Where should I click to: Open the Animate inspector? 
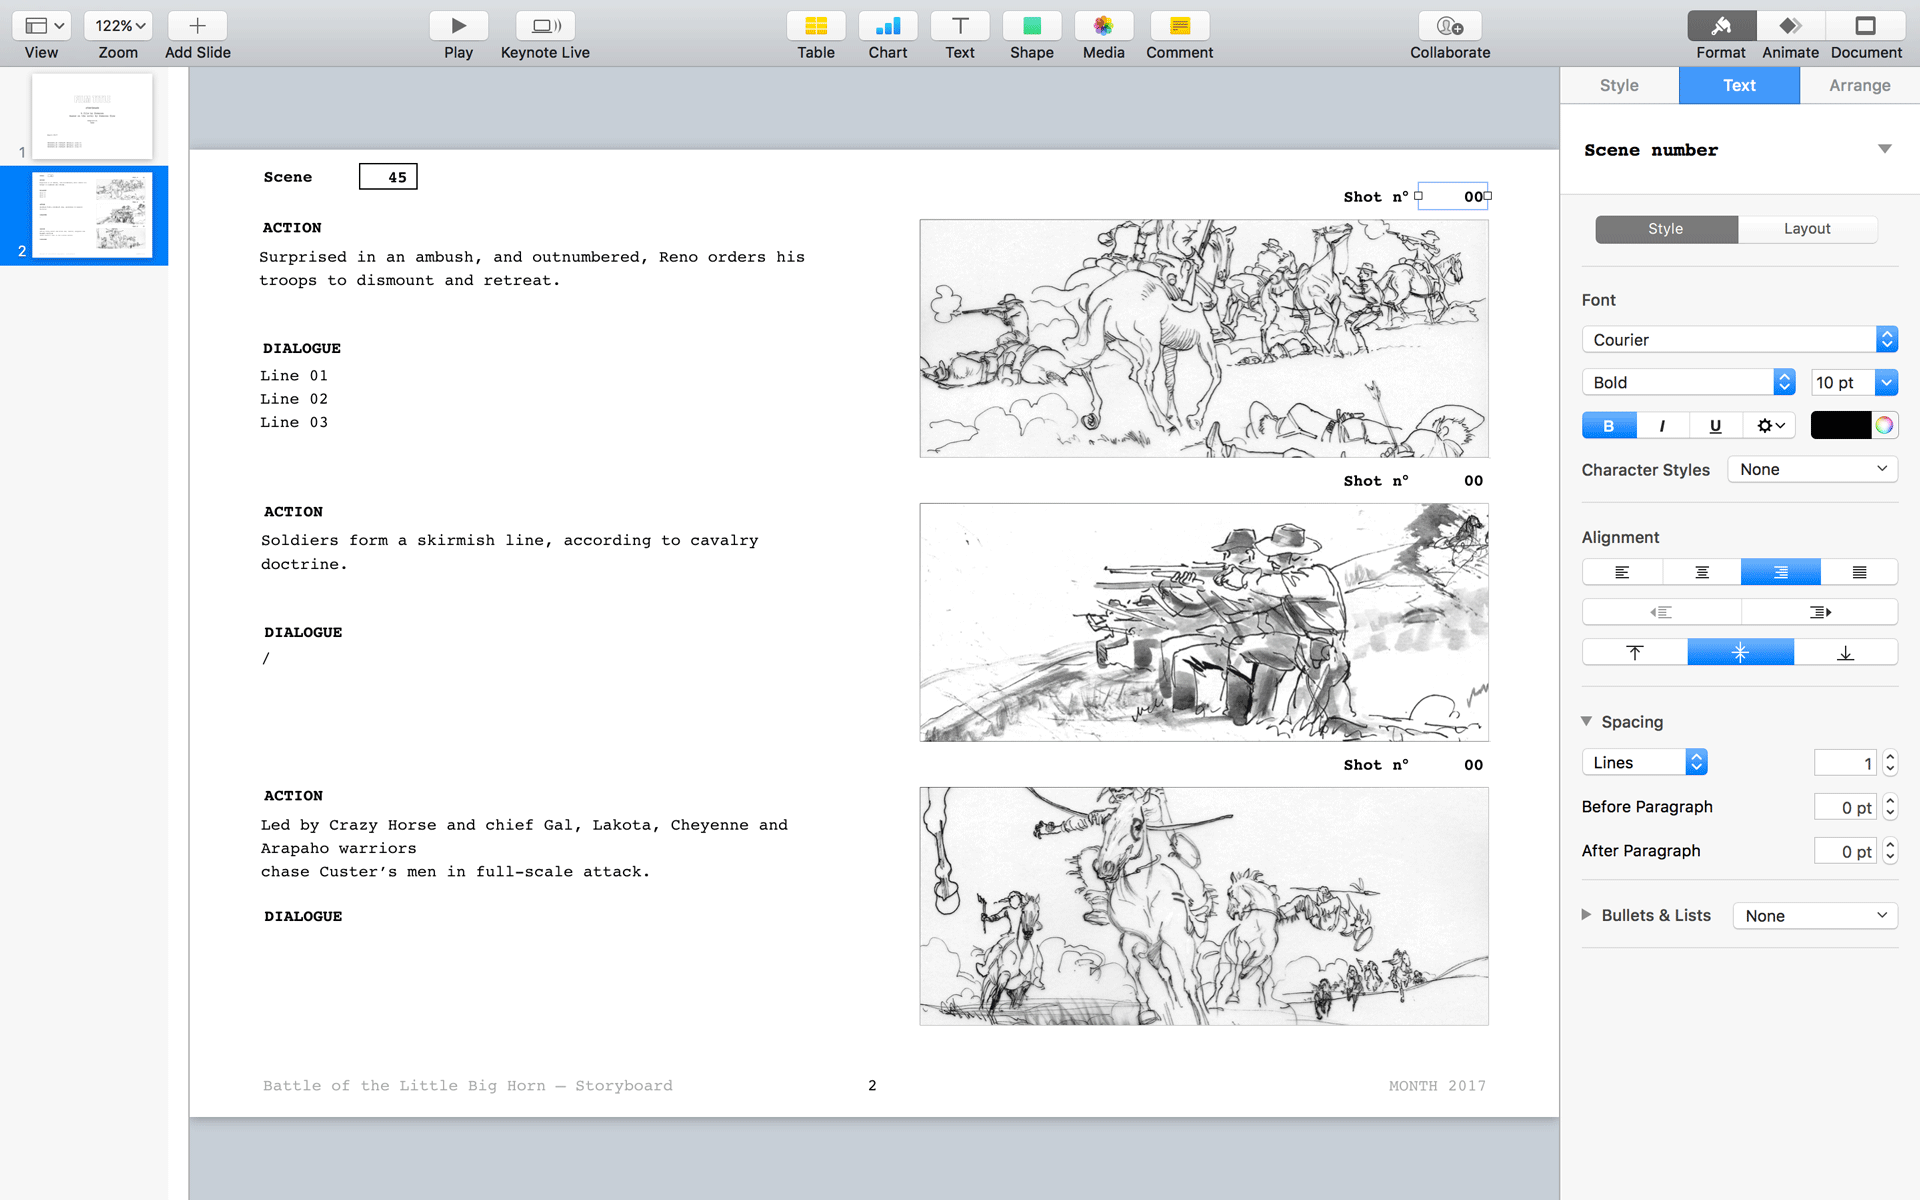(1789, 26)
